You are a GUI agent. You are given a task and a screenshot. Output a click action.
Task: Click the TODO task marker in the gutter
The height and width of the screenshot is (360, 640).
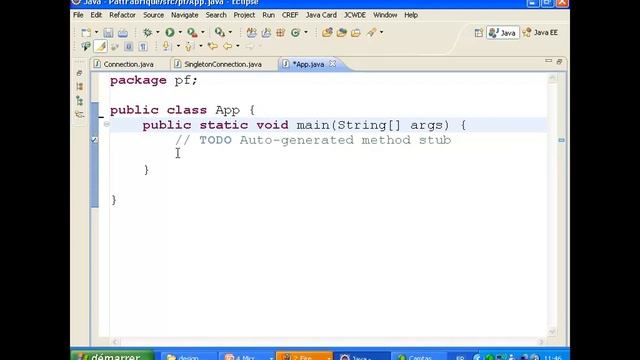coord(94,140)
